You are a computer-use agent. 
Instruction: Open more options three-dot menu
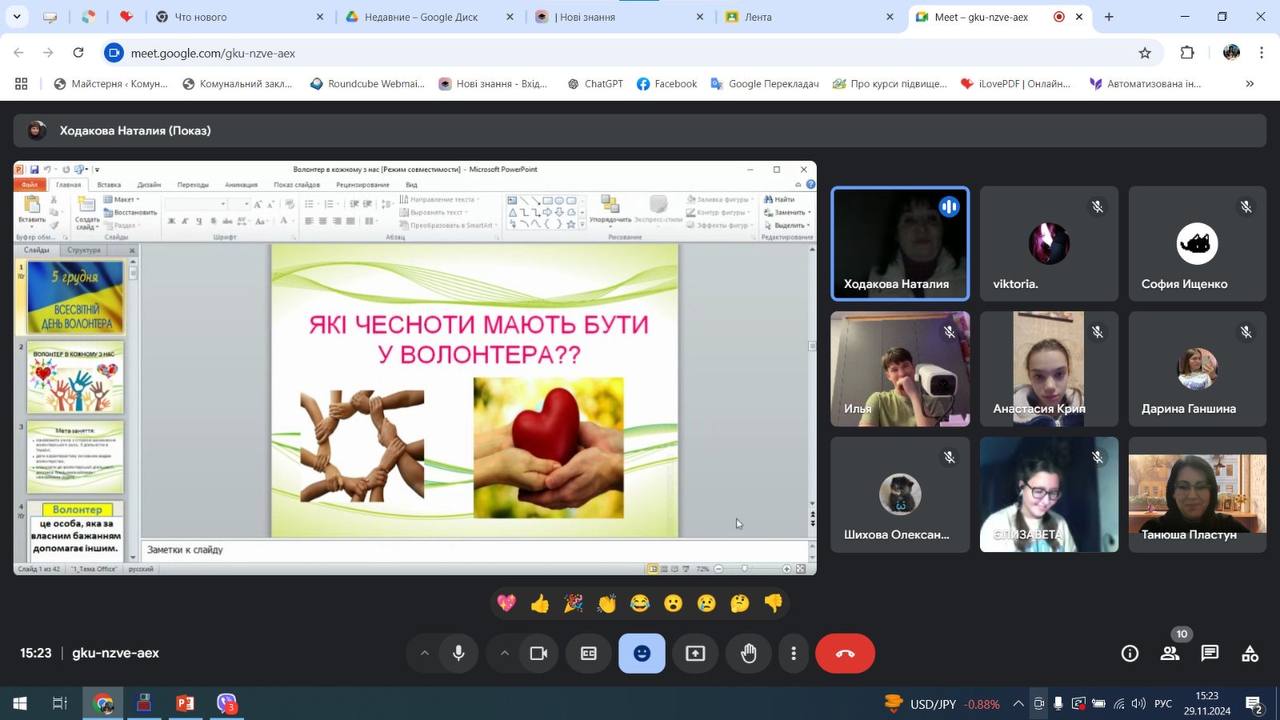click(x=793, y=653)
